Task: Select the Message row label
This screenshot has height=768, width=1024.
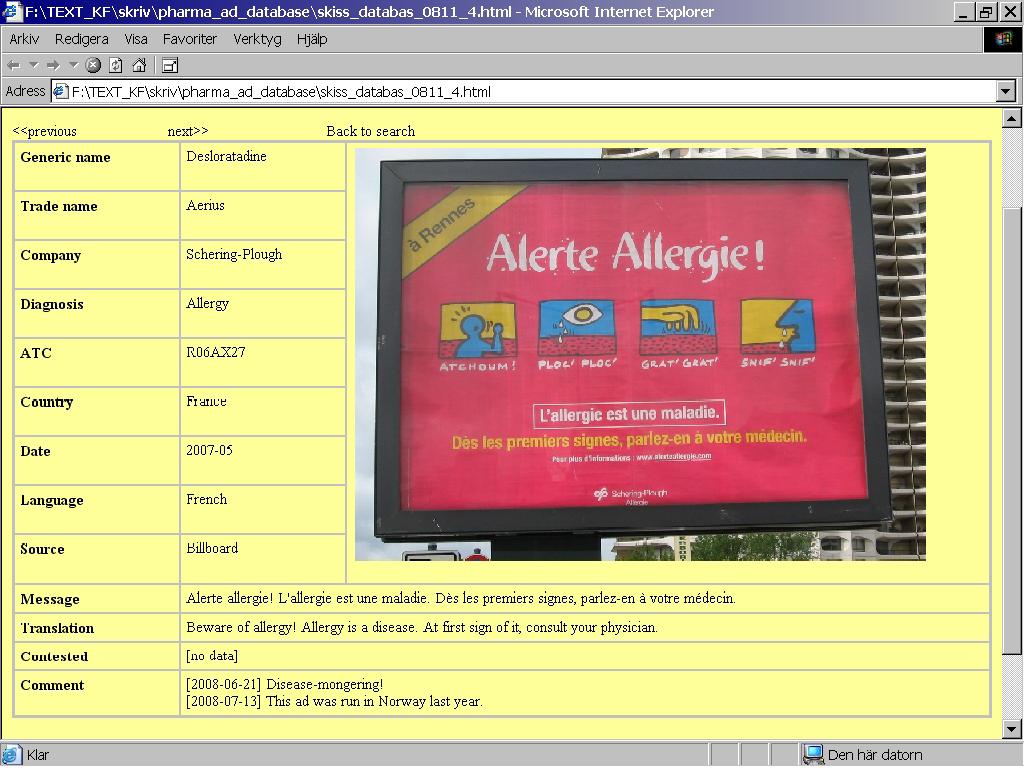Action: (50, 600)
